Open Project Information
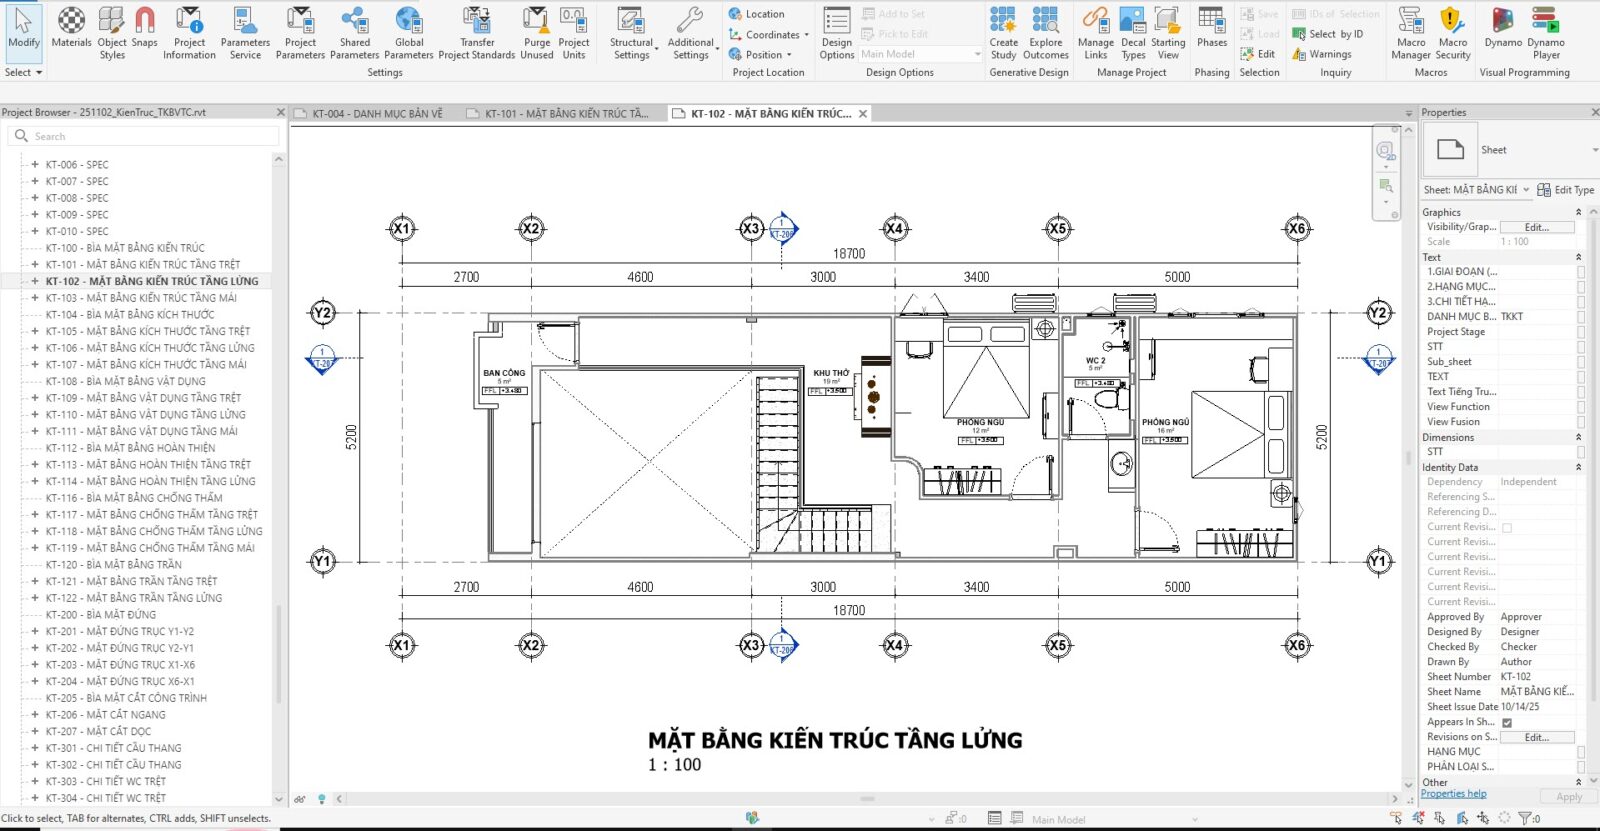Viewport: 1600px width, 831px height. pyautogui.click(x=189, y=33)
